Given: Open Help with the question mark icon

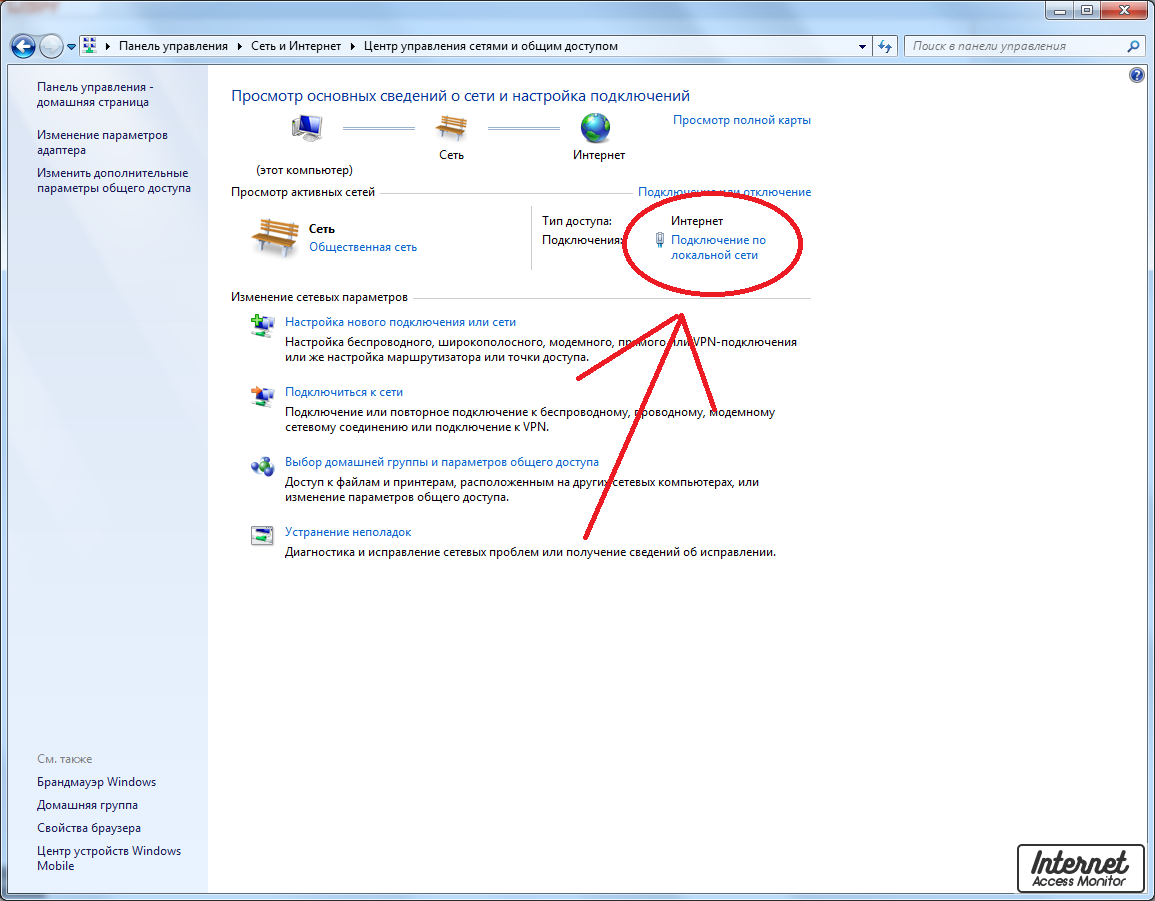Looking at the screenshot, I should [x=1137, y=75].
